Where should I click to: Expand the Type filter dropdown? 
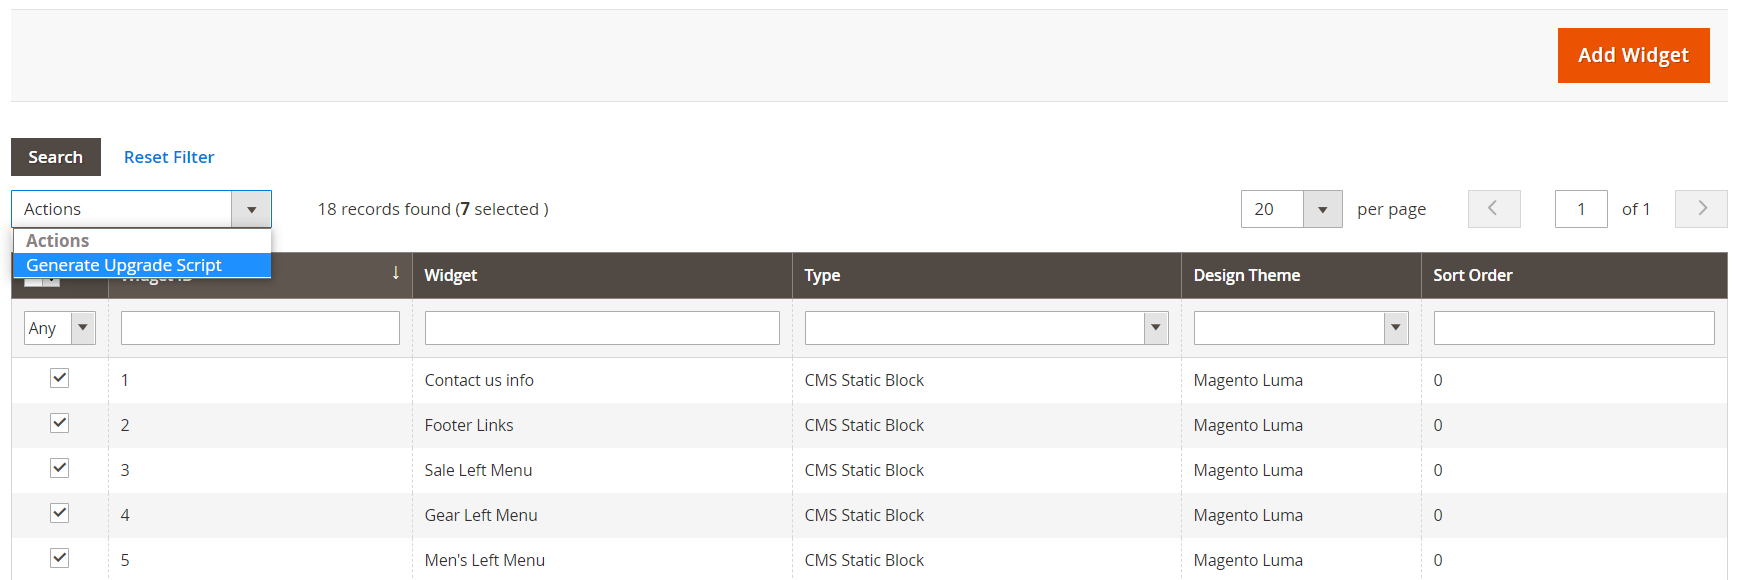(x=986, y=328)
